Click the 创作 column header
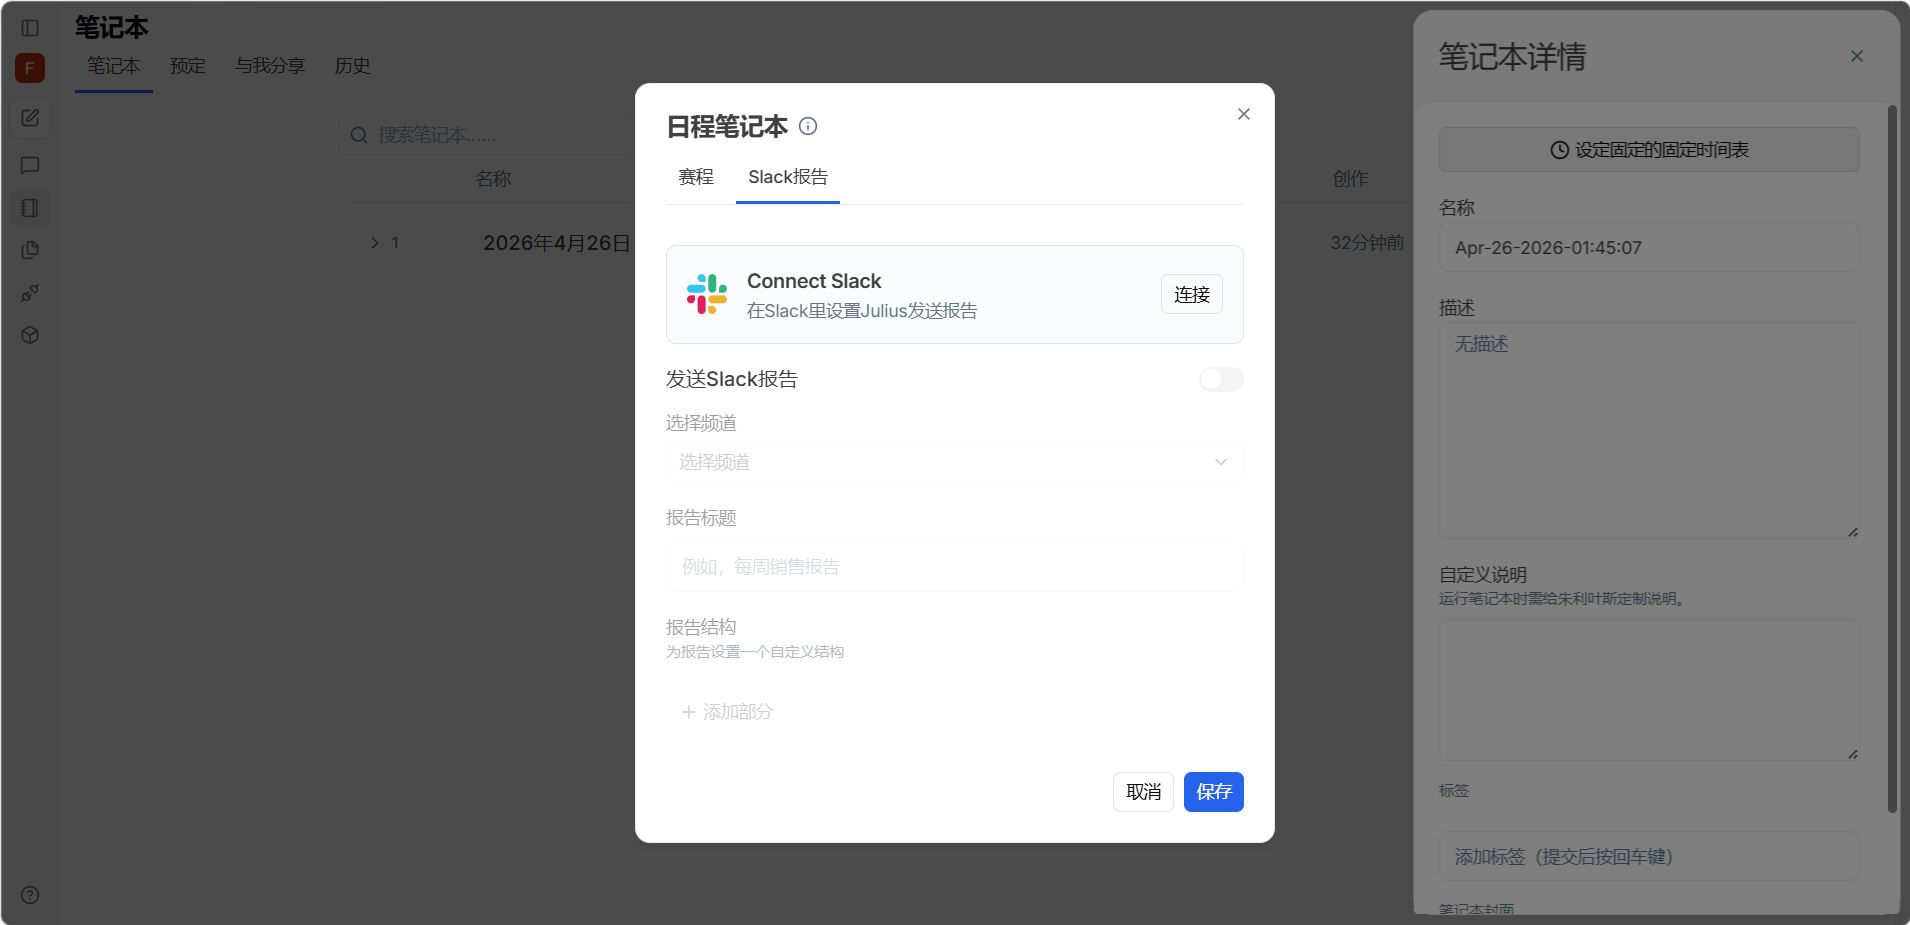The width and height of the screenshot is (1910, 925). (x=1350, y=179)
